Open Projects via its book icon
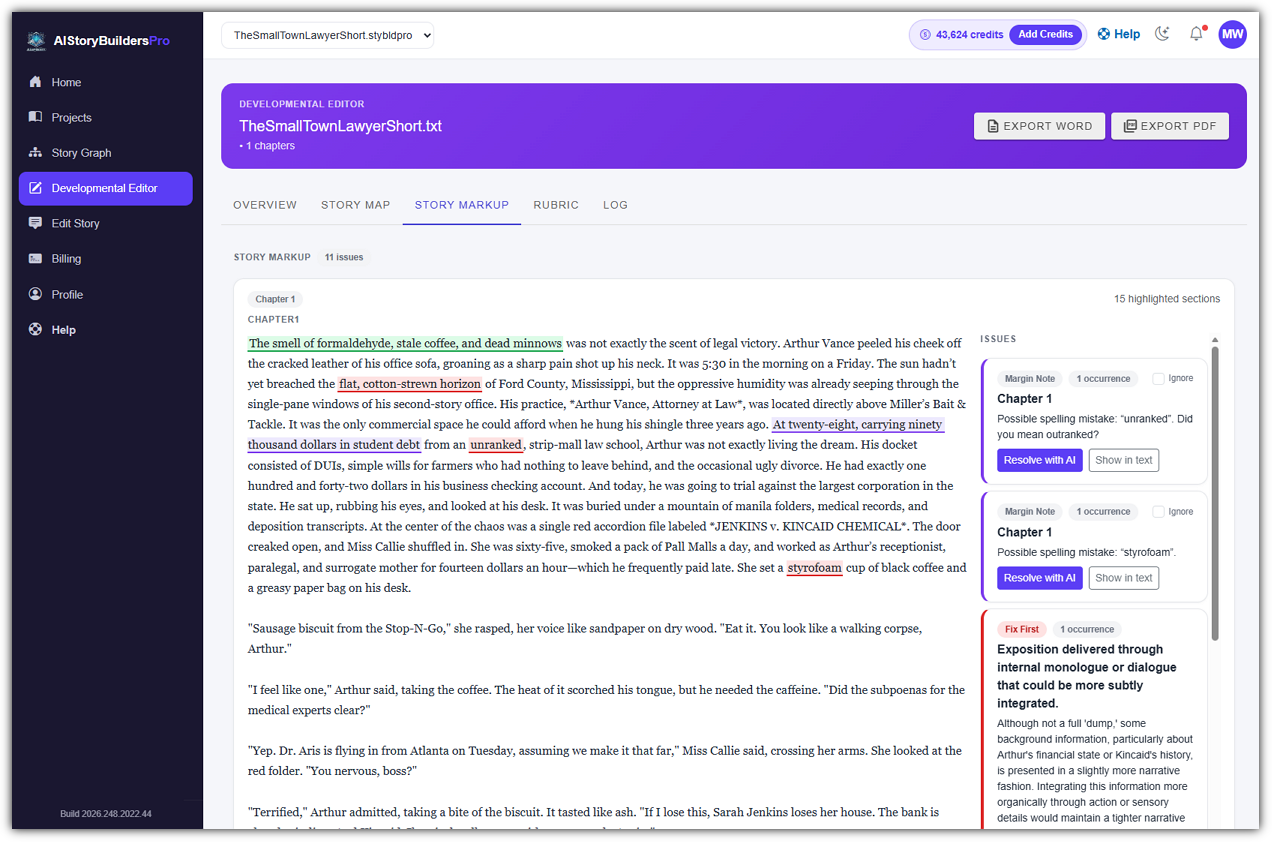1272x842 pixels. click(x=36, y=117)
